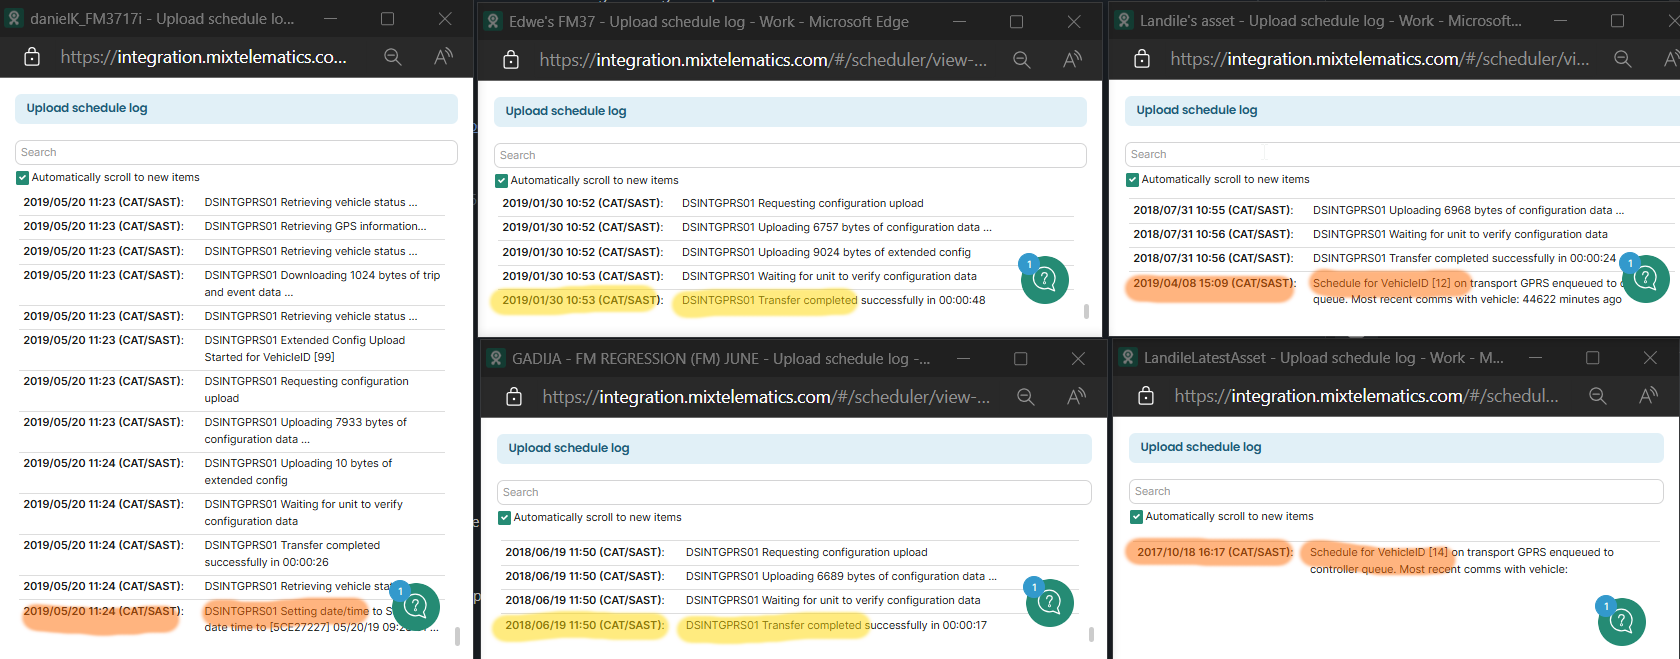Click the lock icon in danielK_FM3717i window

tap(32, 57)
